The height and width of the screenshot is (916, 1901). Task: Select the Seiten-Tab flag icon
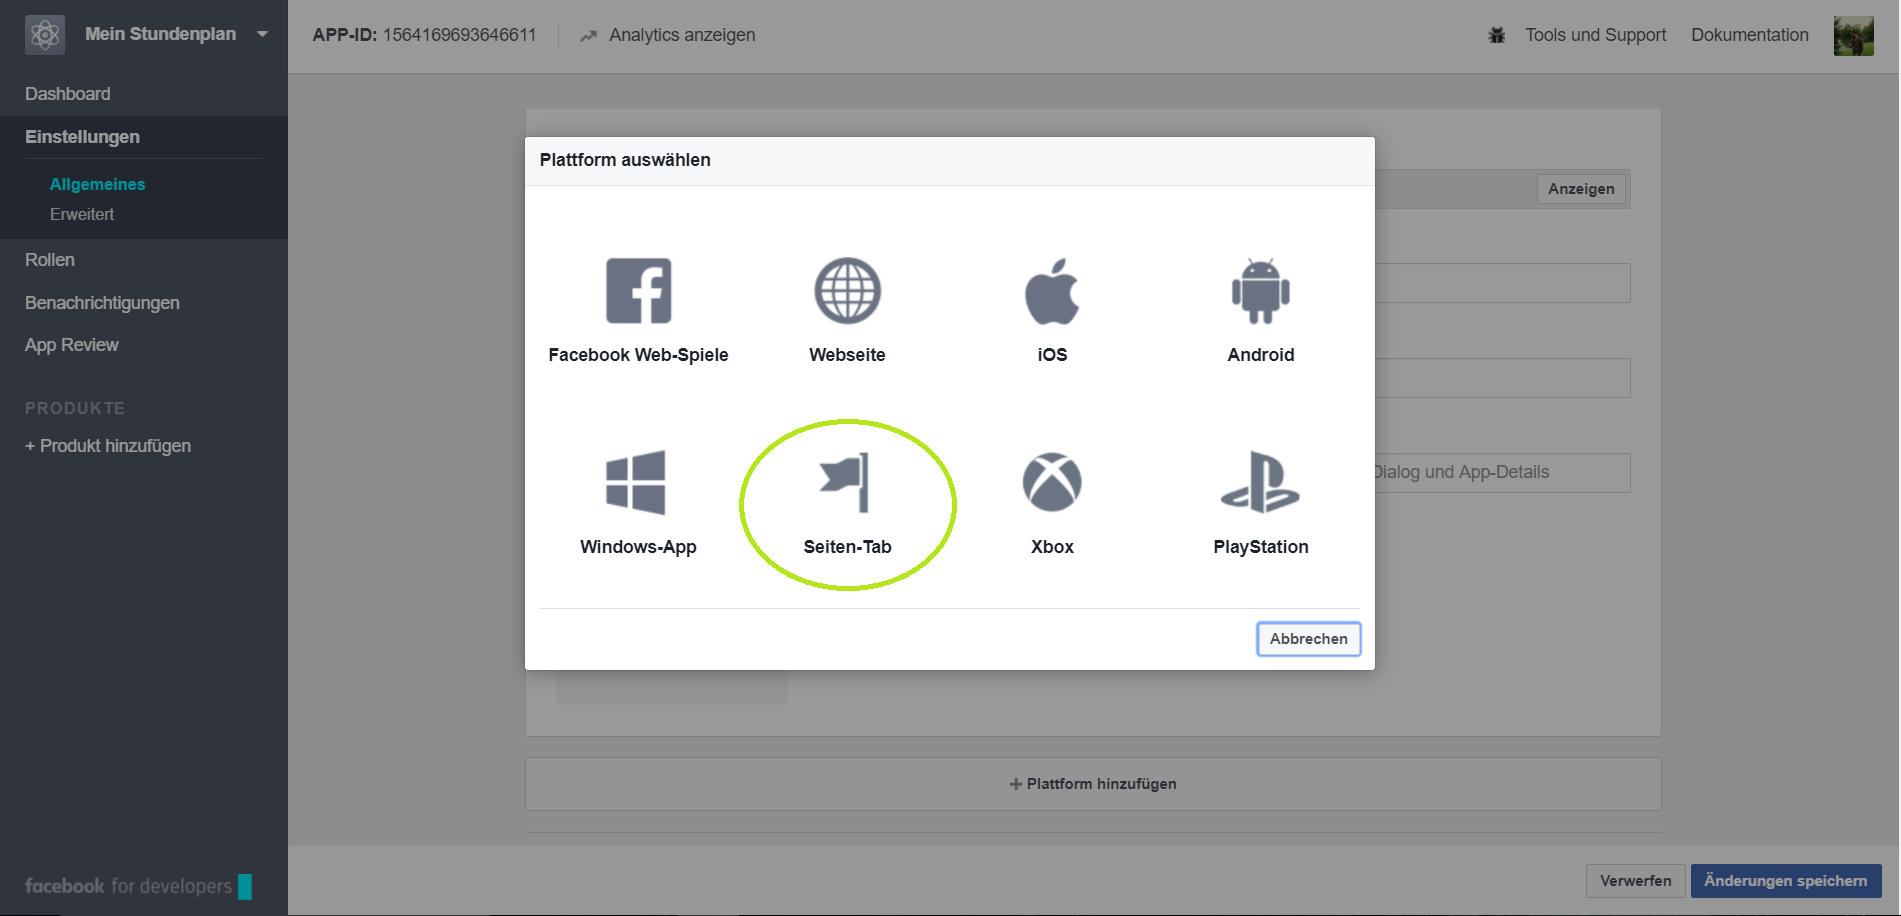(x=845, y=482)
